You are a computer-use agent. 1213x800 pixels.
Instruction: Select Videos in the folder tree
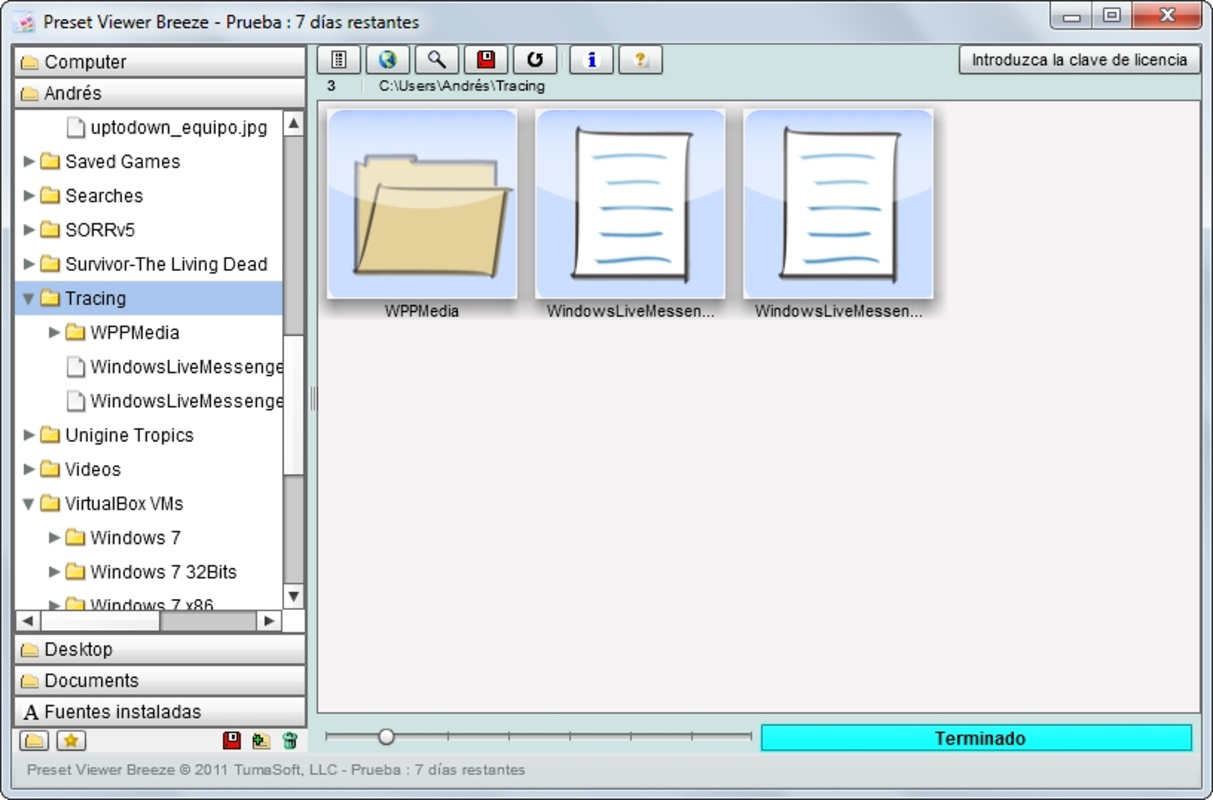(93, 469)
